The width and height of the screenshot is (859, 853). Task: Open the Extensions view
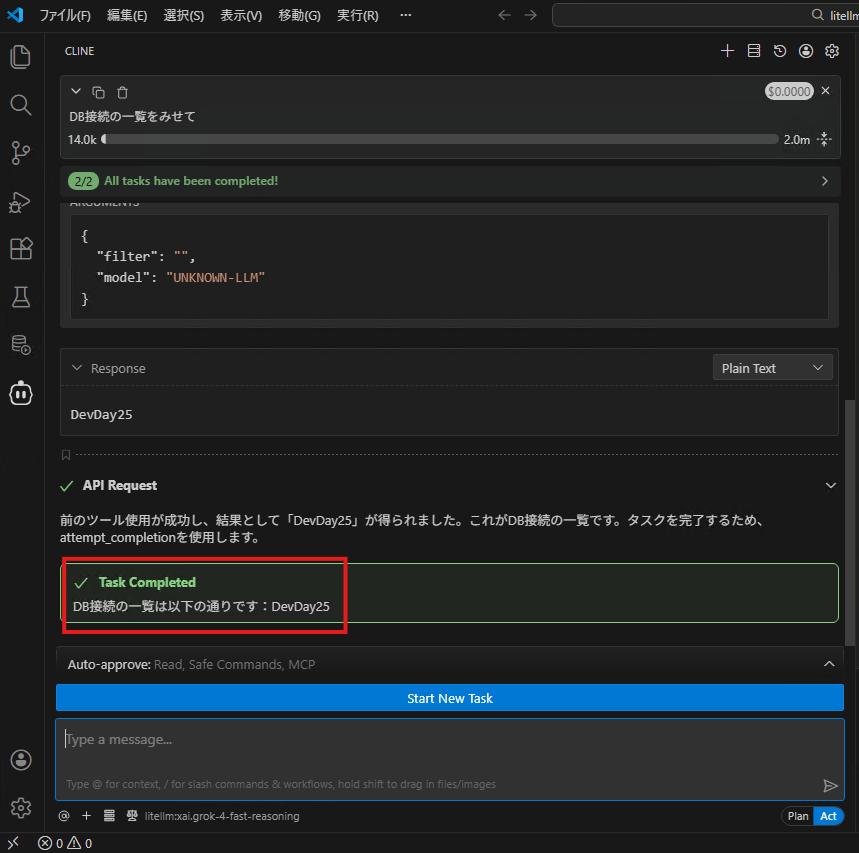pos(20,249)
